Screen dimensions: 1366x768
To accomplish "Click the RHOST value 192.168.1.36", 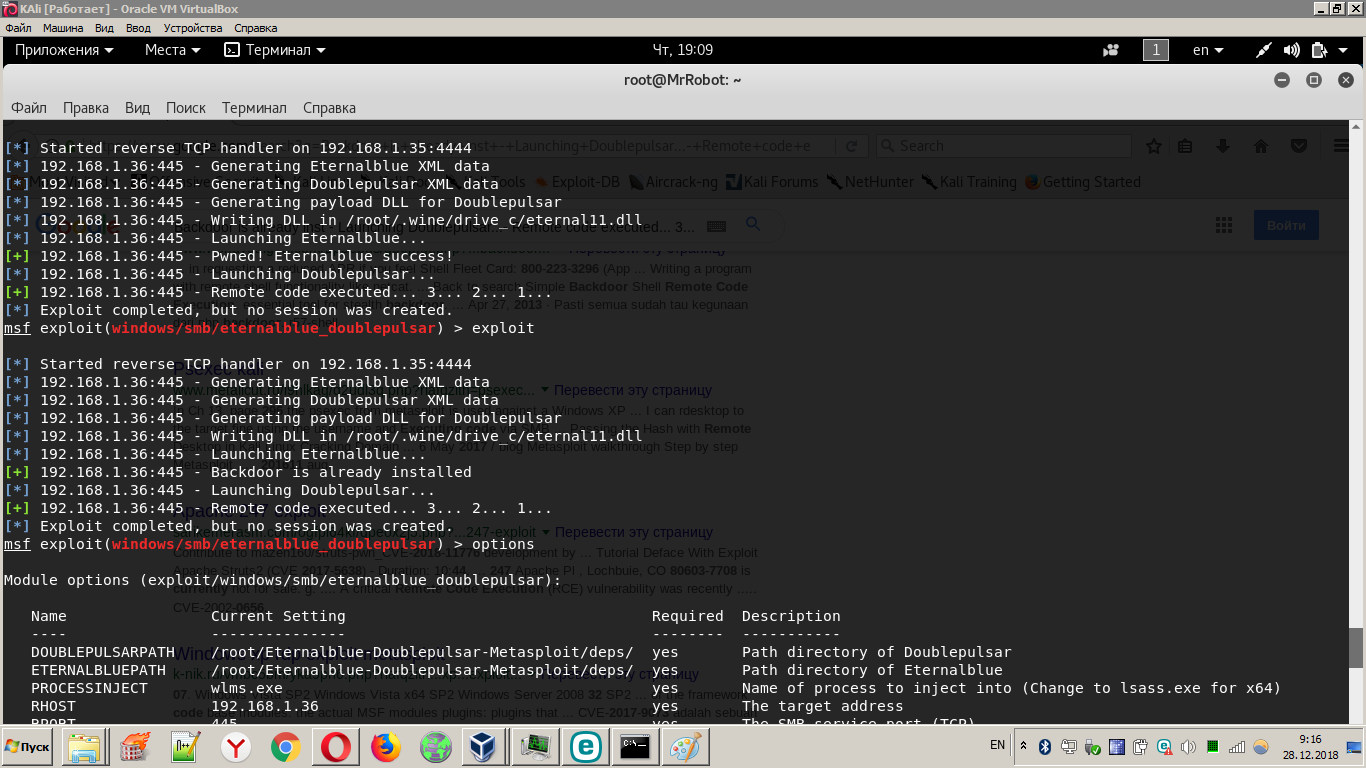I will 264,706.
